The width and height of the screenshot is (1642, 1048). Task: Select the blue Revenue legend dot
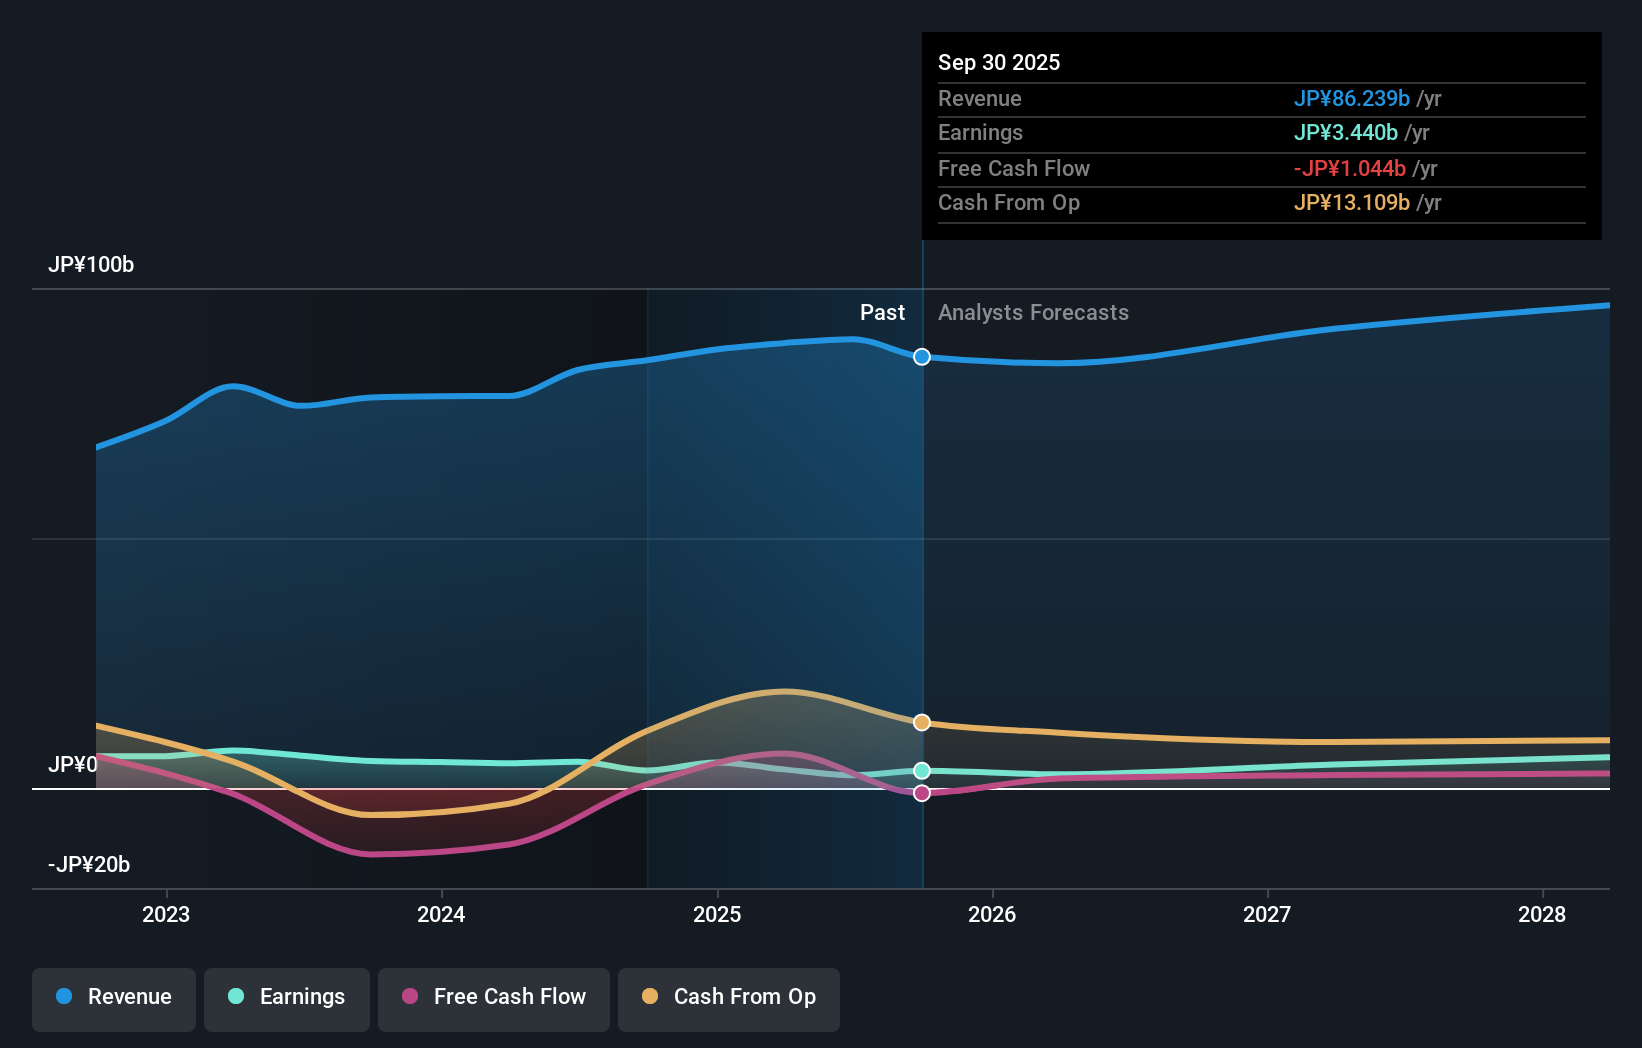click(x=66, y=997)
